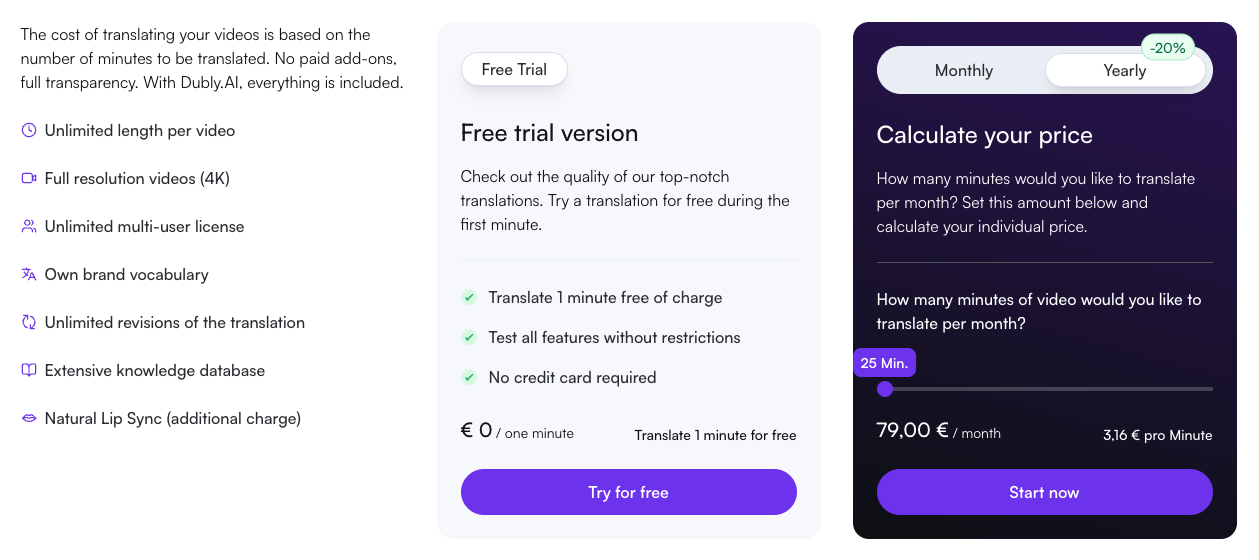Click the clock icon beside Unlimited length

coord(29,131)
